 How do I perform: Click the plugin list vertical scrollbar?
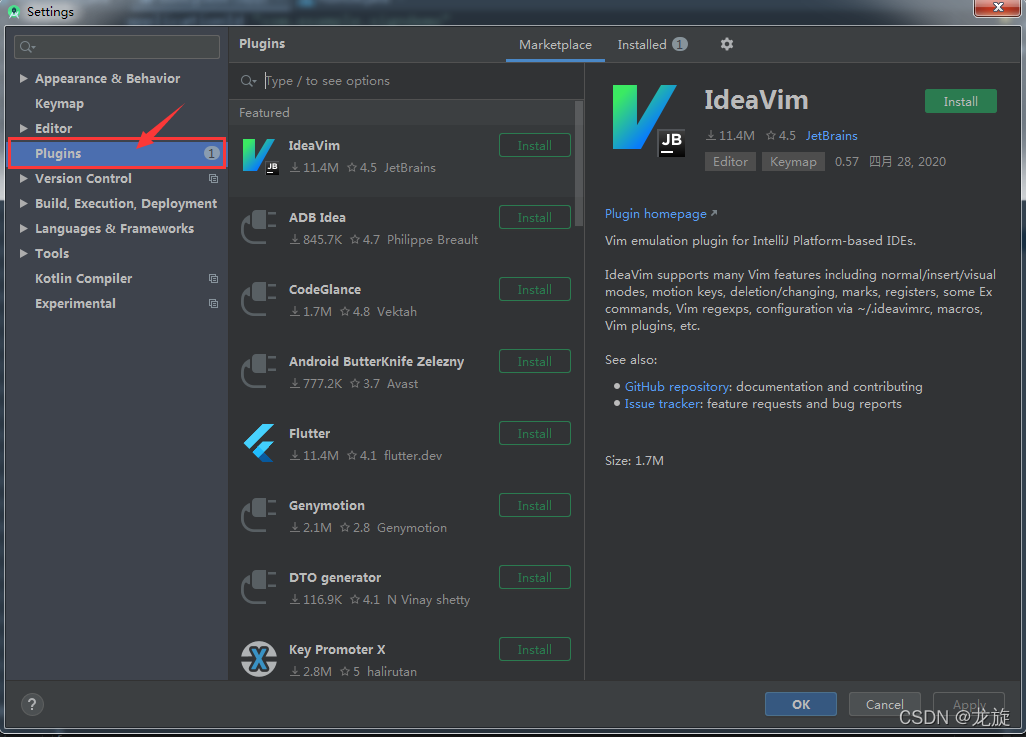click(x=578, y=164)
